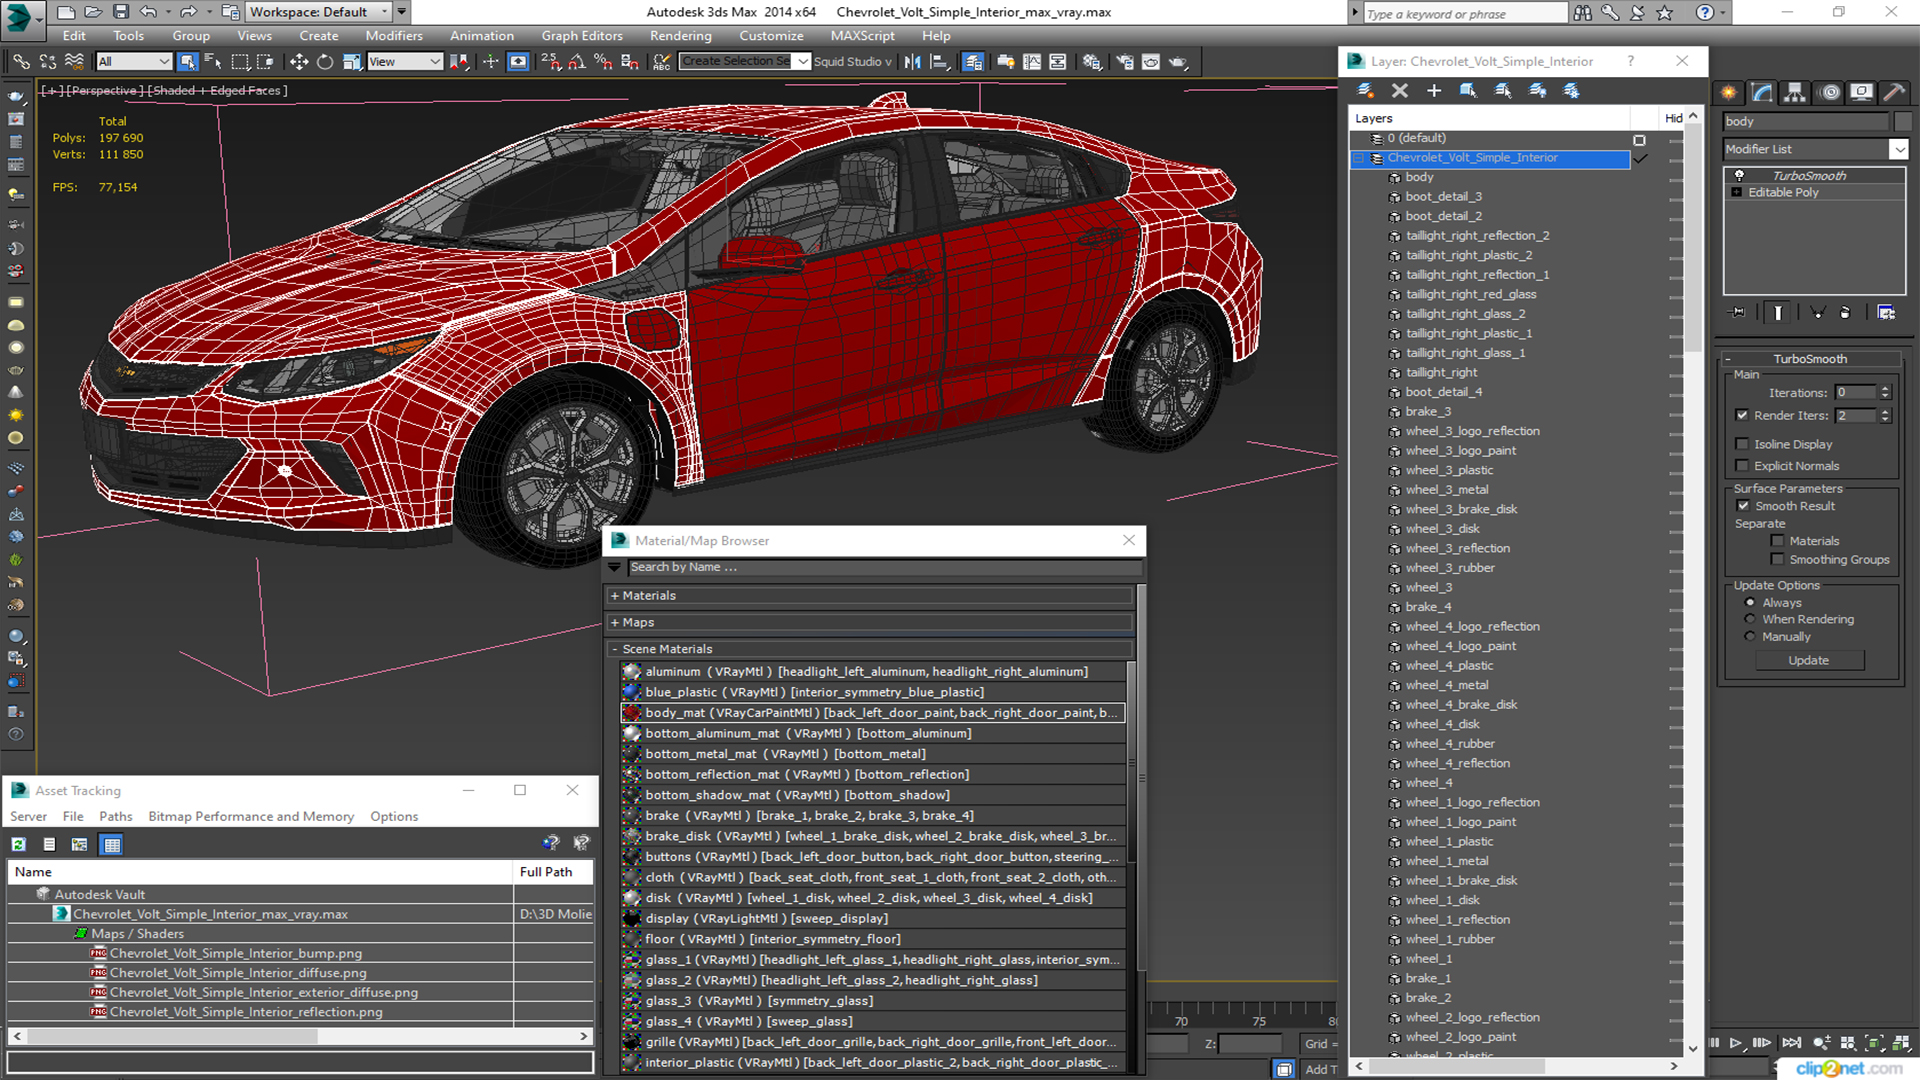Open the Display command panel tab
Image resolution: width=1920 pixels, height=1080 pixels.
tap(1861, 93)
